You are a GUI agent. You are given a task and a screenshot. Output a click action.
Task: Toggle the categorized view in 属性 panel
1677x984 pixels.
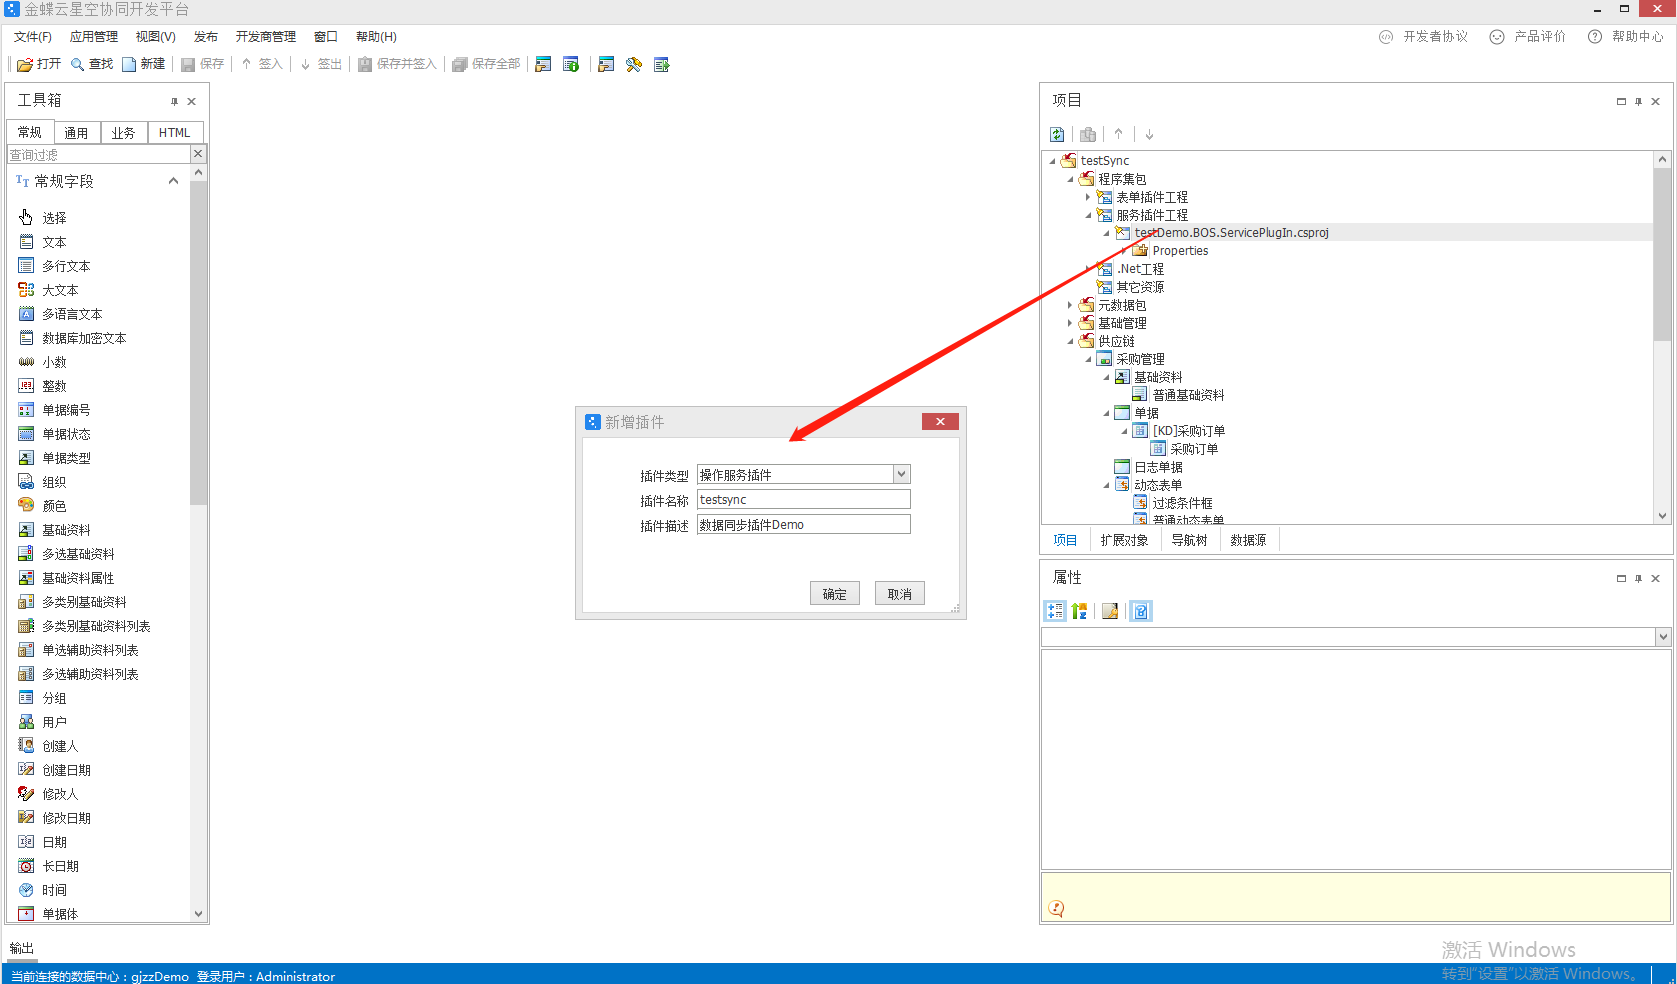1054,611
